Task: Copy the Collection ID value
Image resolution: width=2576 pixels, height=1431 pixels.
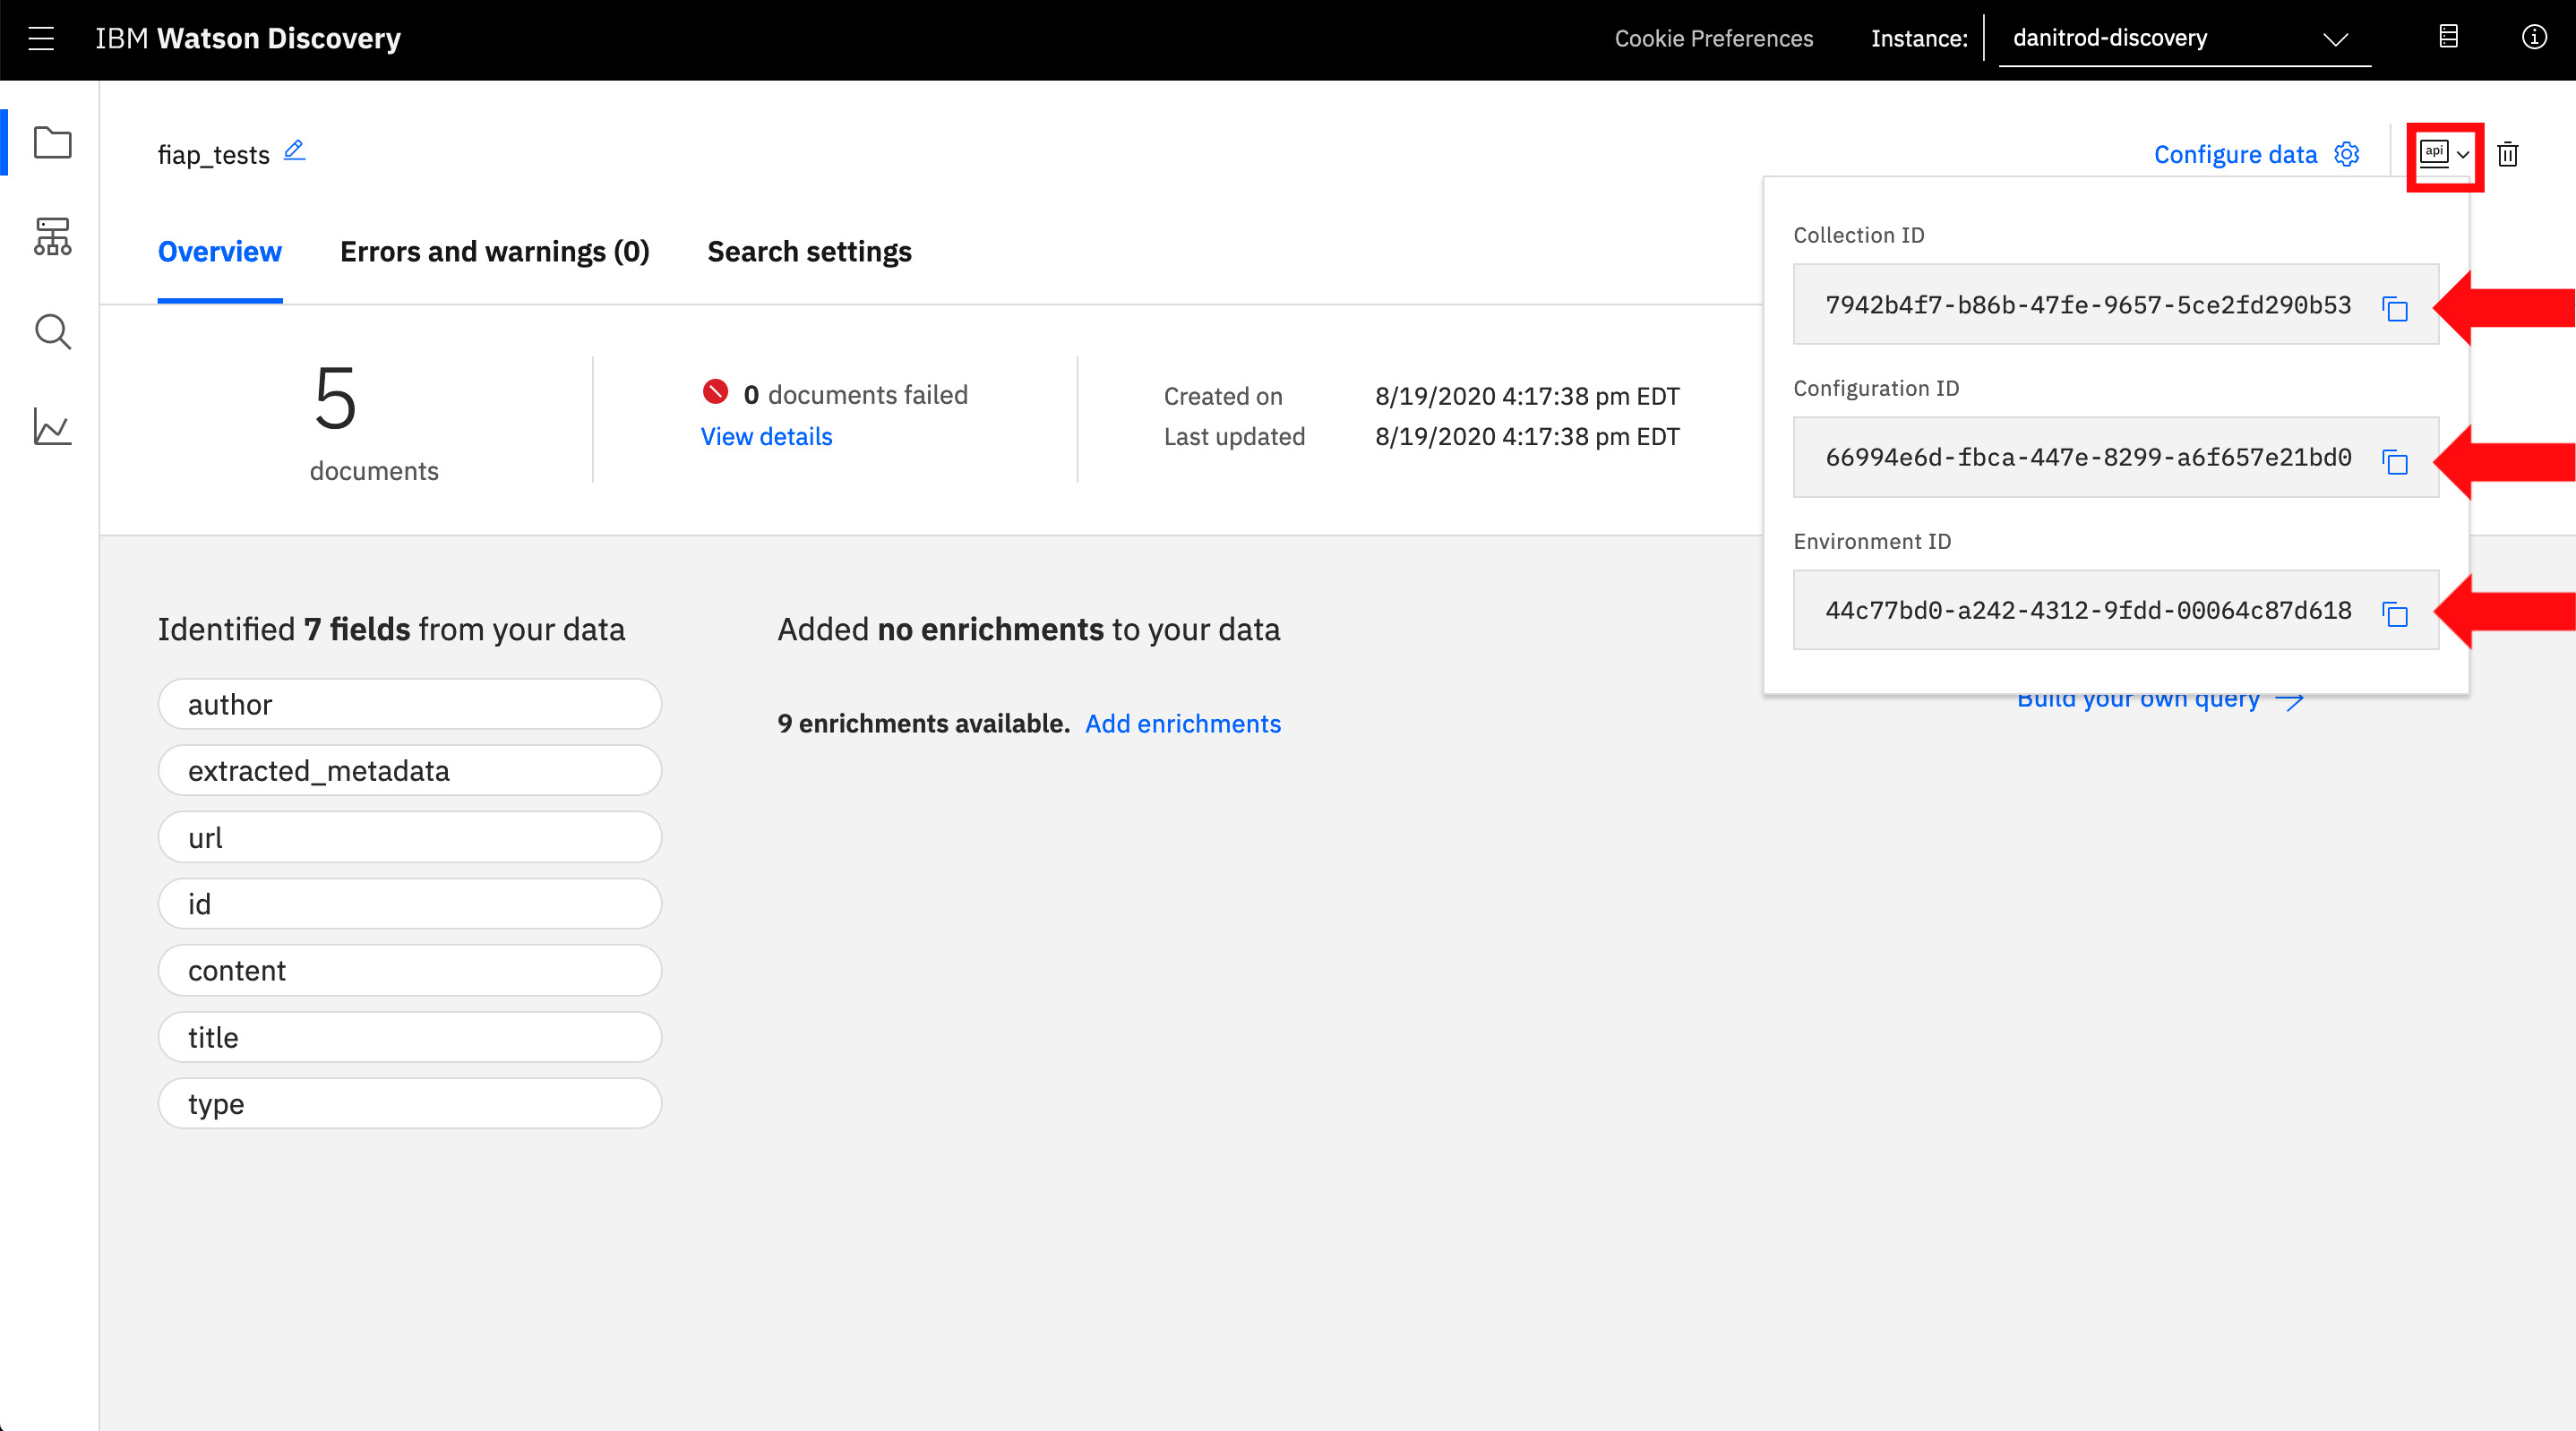Action: pyautogui.click(x=2395, y=308)
